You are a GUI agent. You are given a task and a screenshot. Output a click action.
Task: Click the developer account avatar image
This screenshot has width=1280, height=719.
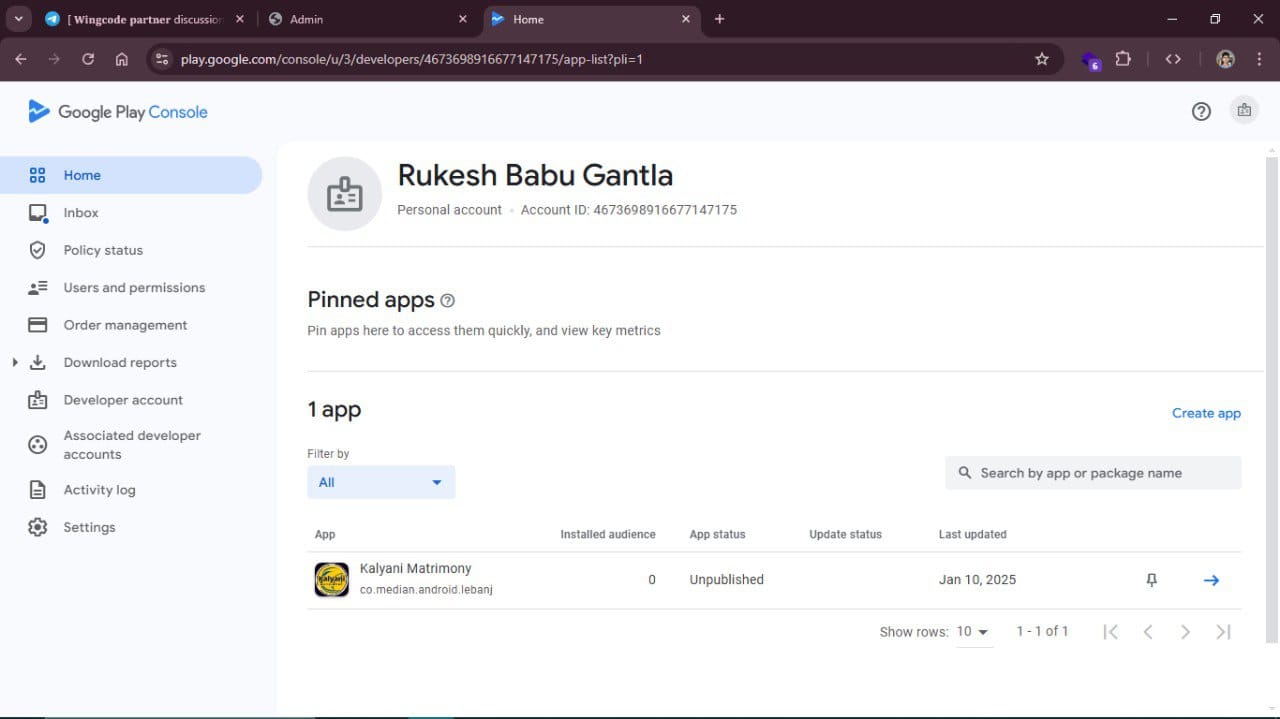click(344, 194)
